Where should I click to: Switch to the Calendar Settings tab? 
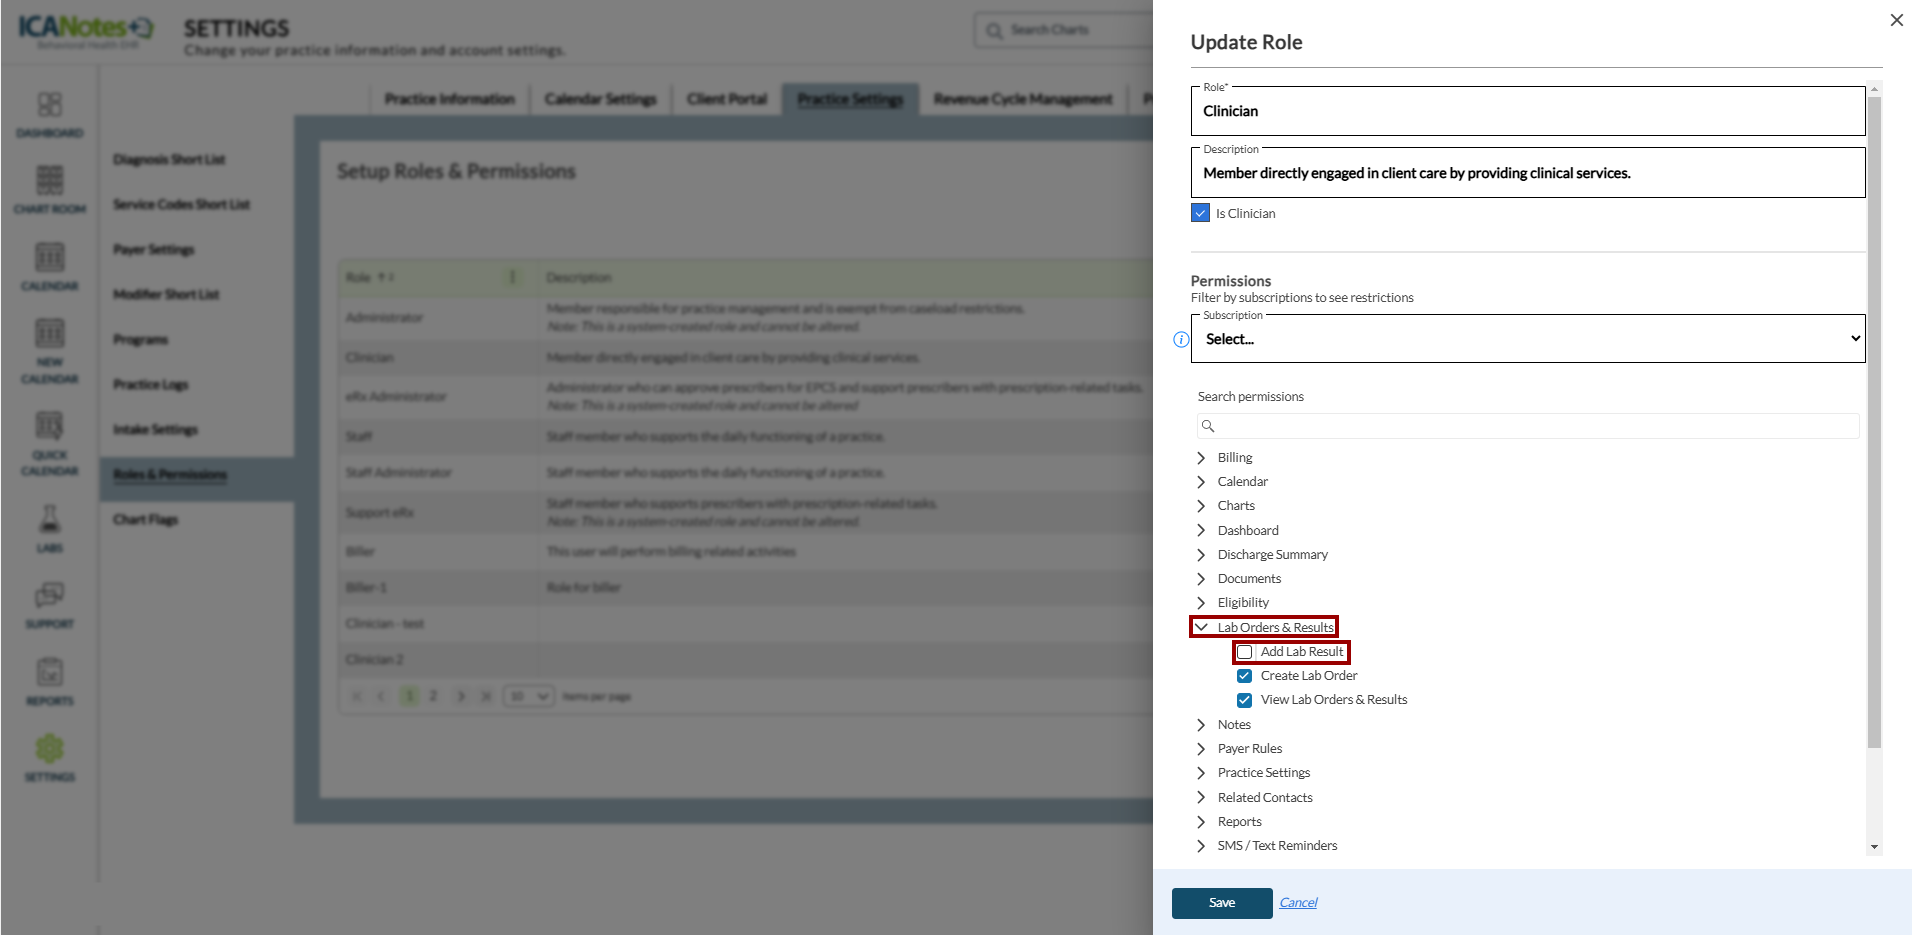[x=600, y=99]
